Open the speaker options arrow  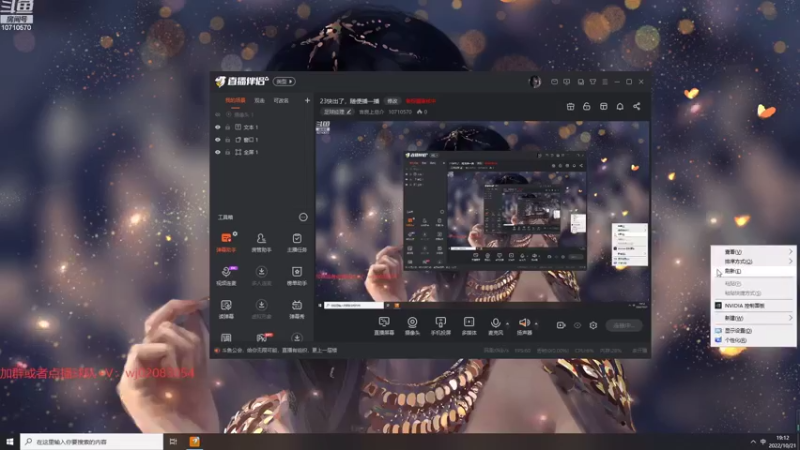click(x=536, y=323)
